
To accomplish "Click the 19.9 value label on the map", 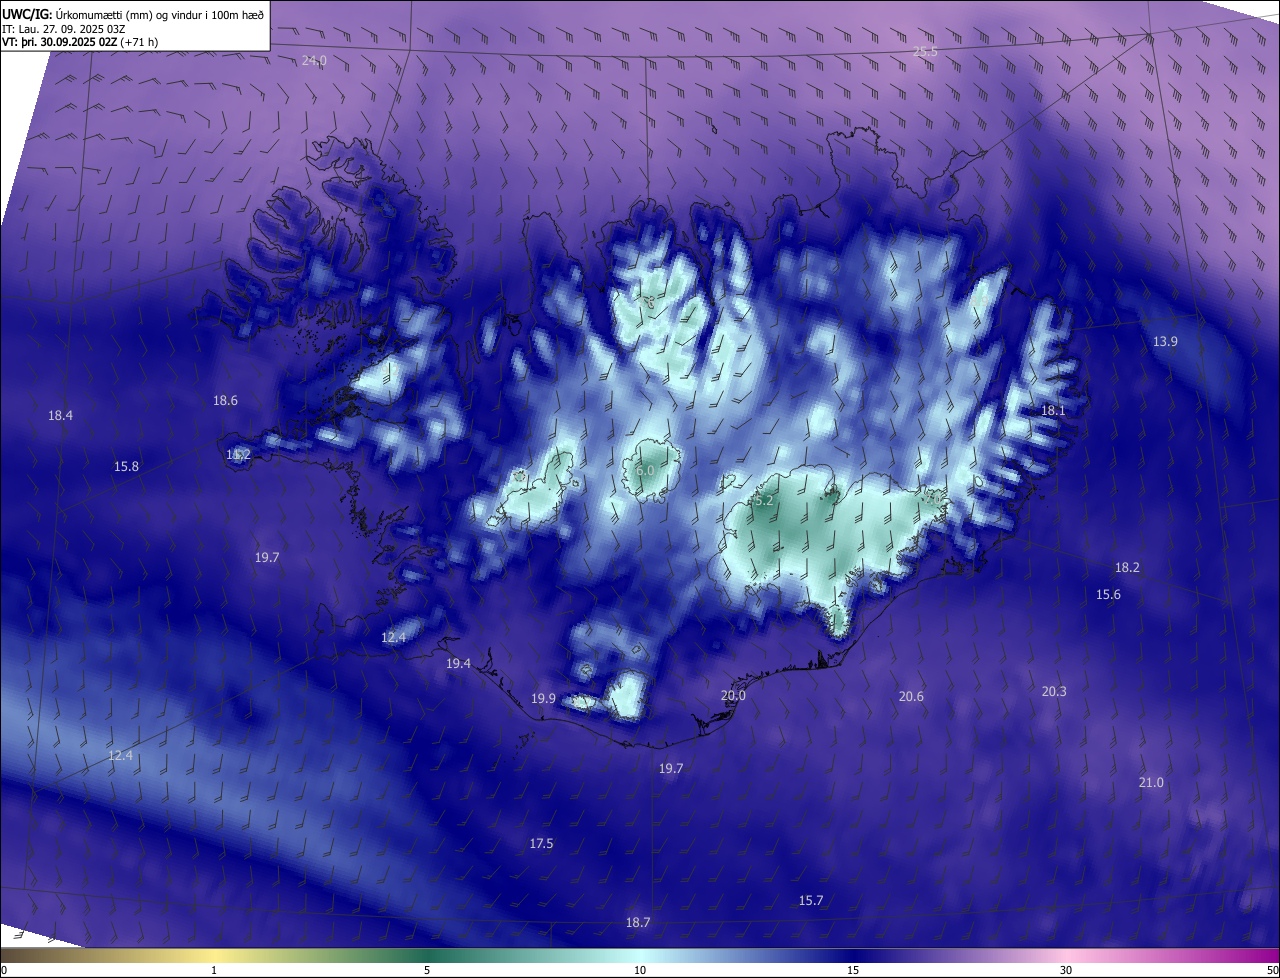I will click(x=543, y=699).
